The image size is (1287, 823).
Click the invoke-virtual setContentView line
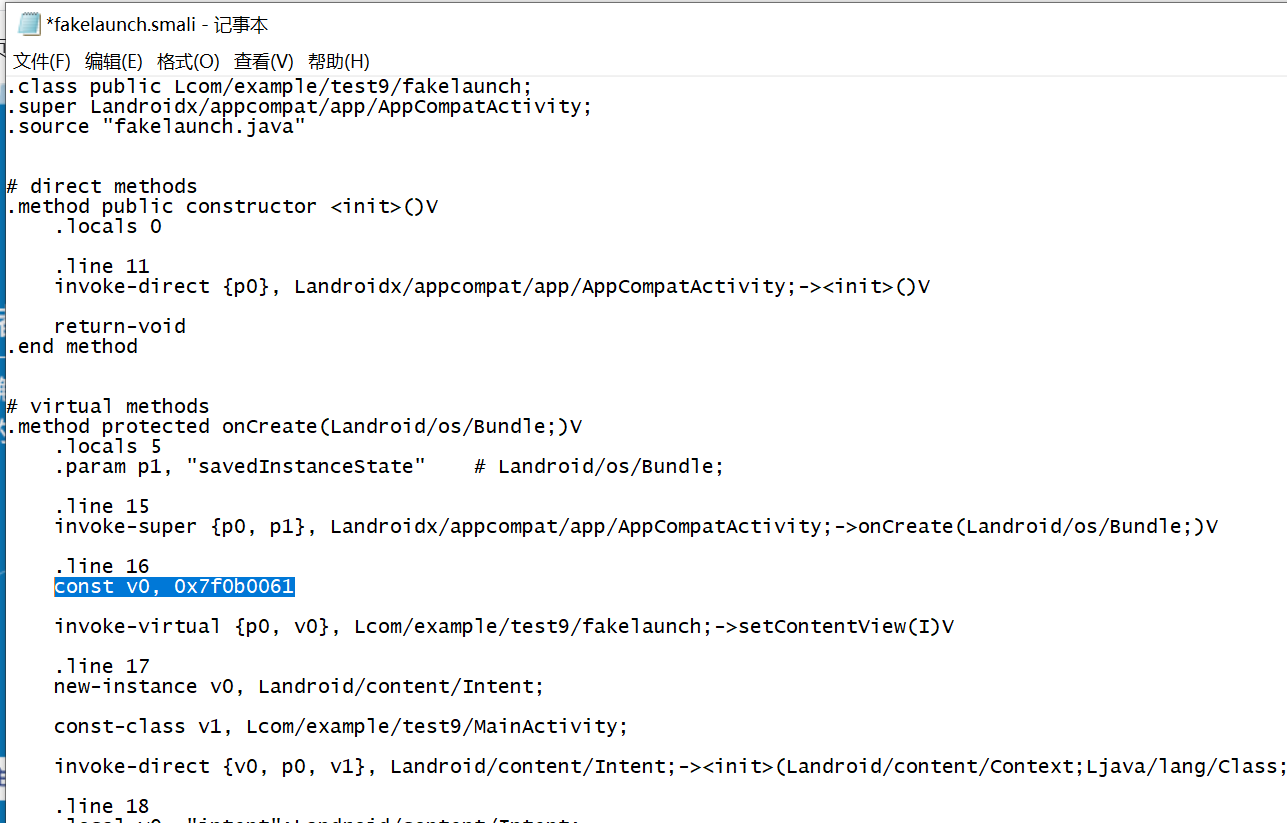pyautogui.click(x=504, y=626)
